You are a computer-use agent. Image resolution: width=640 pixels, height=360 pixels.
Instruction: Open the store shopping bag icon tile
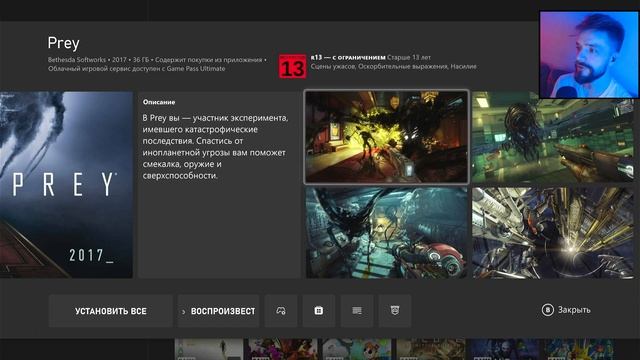coord(319,311)
